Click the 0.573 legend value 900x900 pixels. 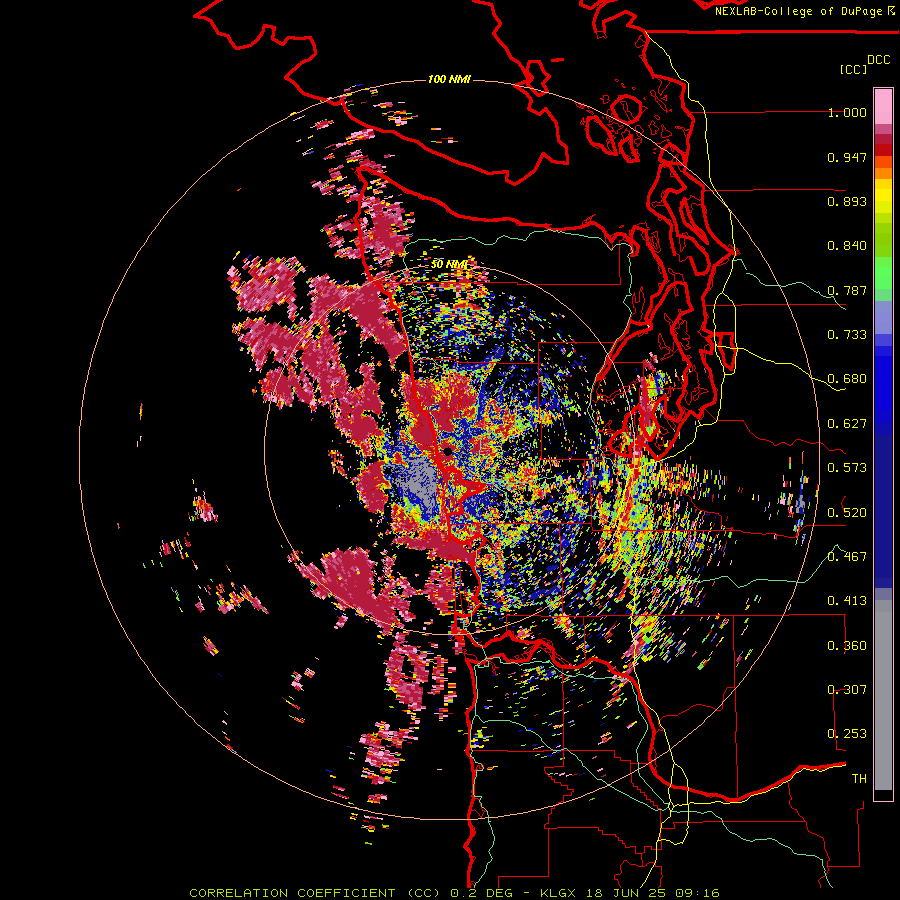pyautogui.click(x=847, y=468)
